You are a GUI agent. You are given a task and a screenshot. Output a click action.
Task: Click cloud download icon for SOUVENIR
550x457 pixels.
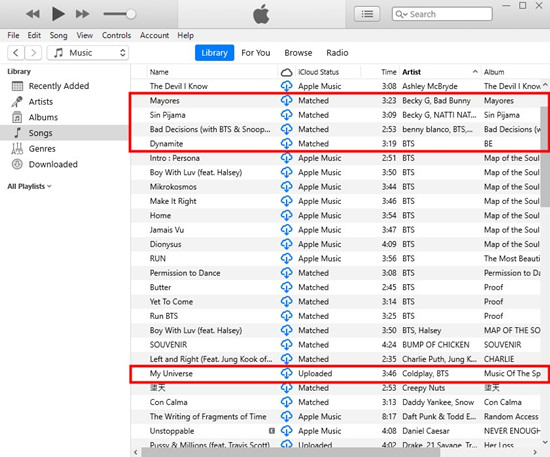click(x=287, y=345)
